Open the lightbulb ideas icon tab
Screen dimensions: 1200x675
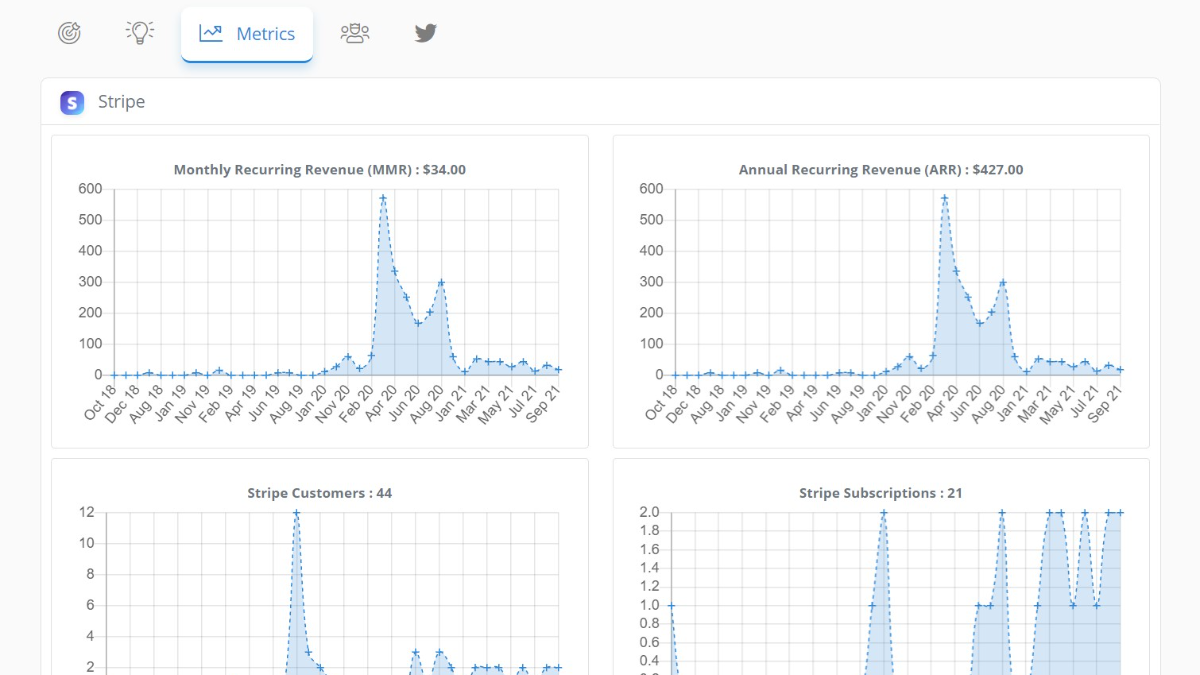pyautogui.click(x=140, y=33)
